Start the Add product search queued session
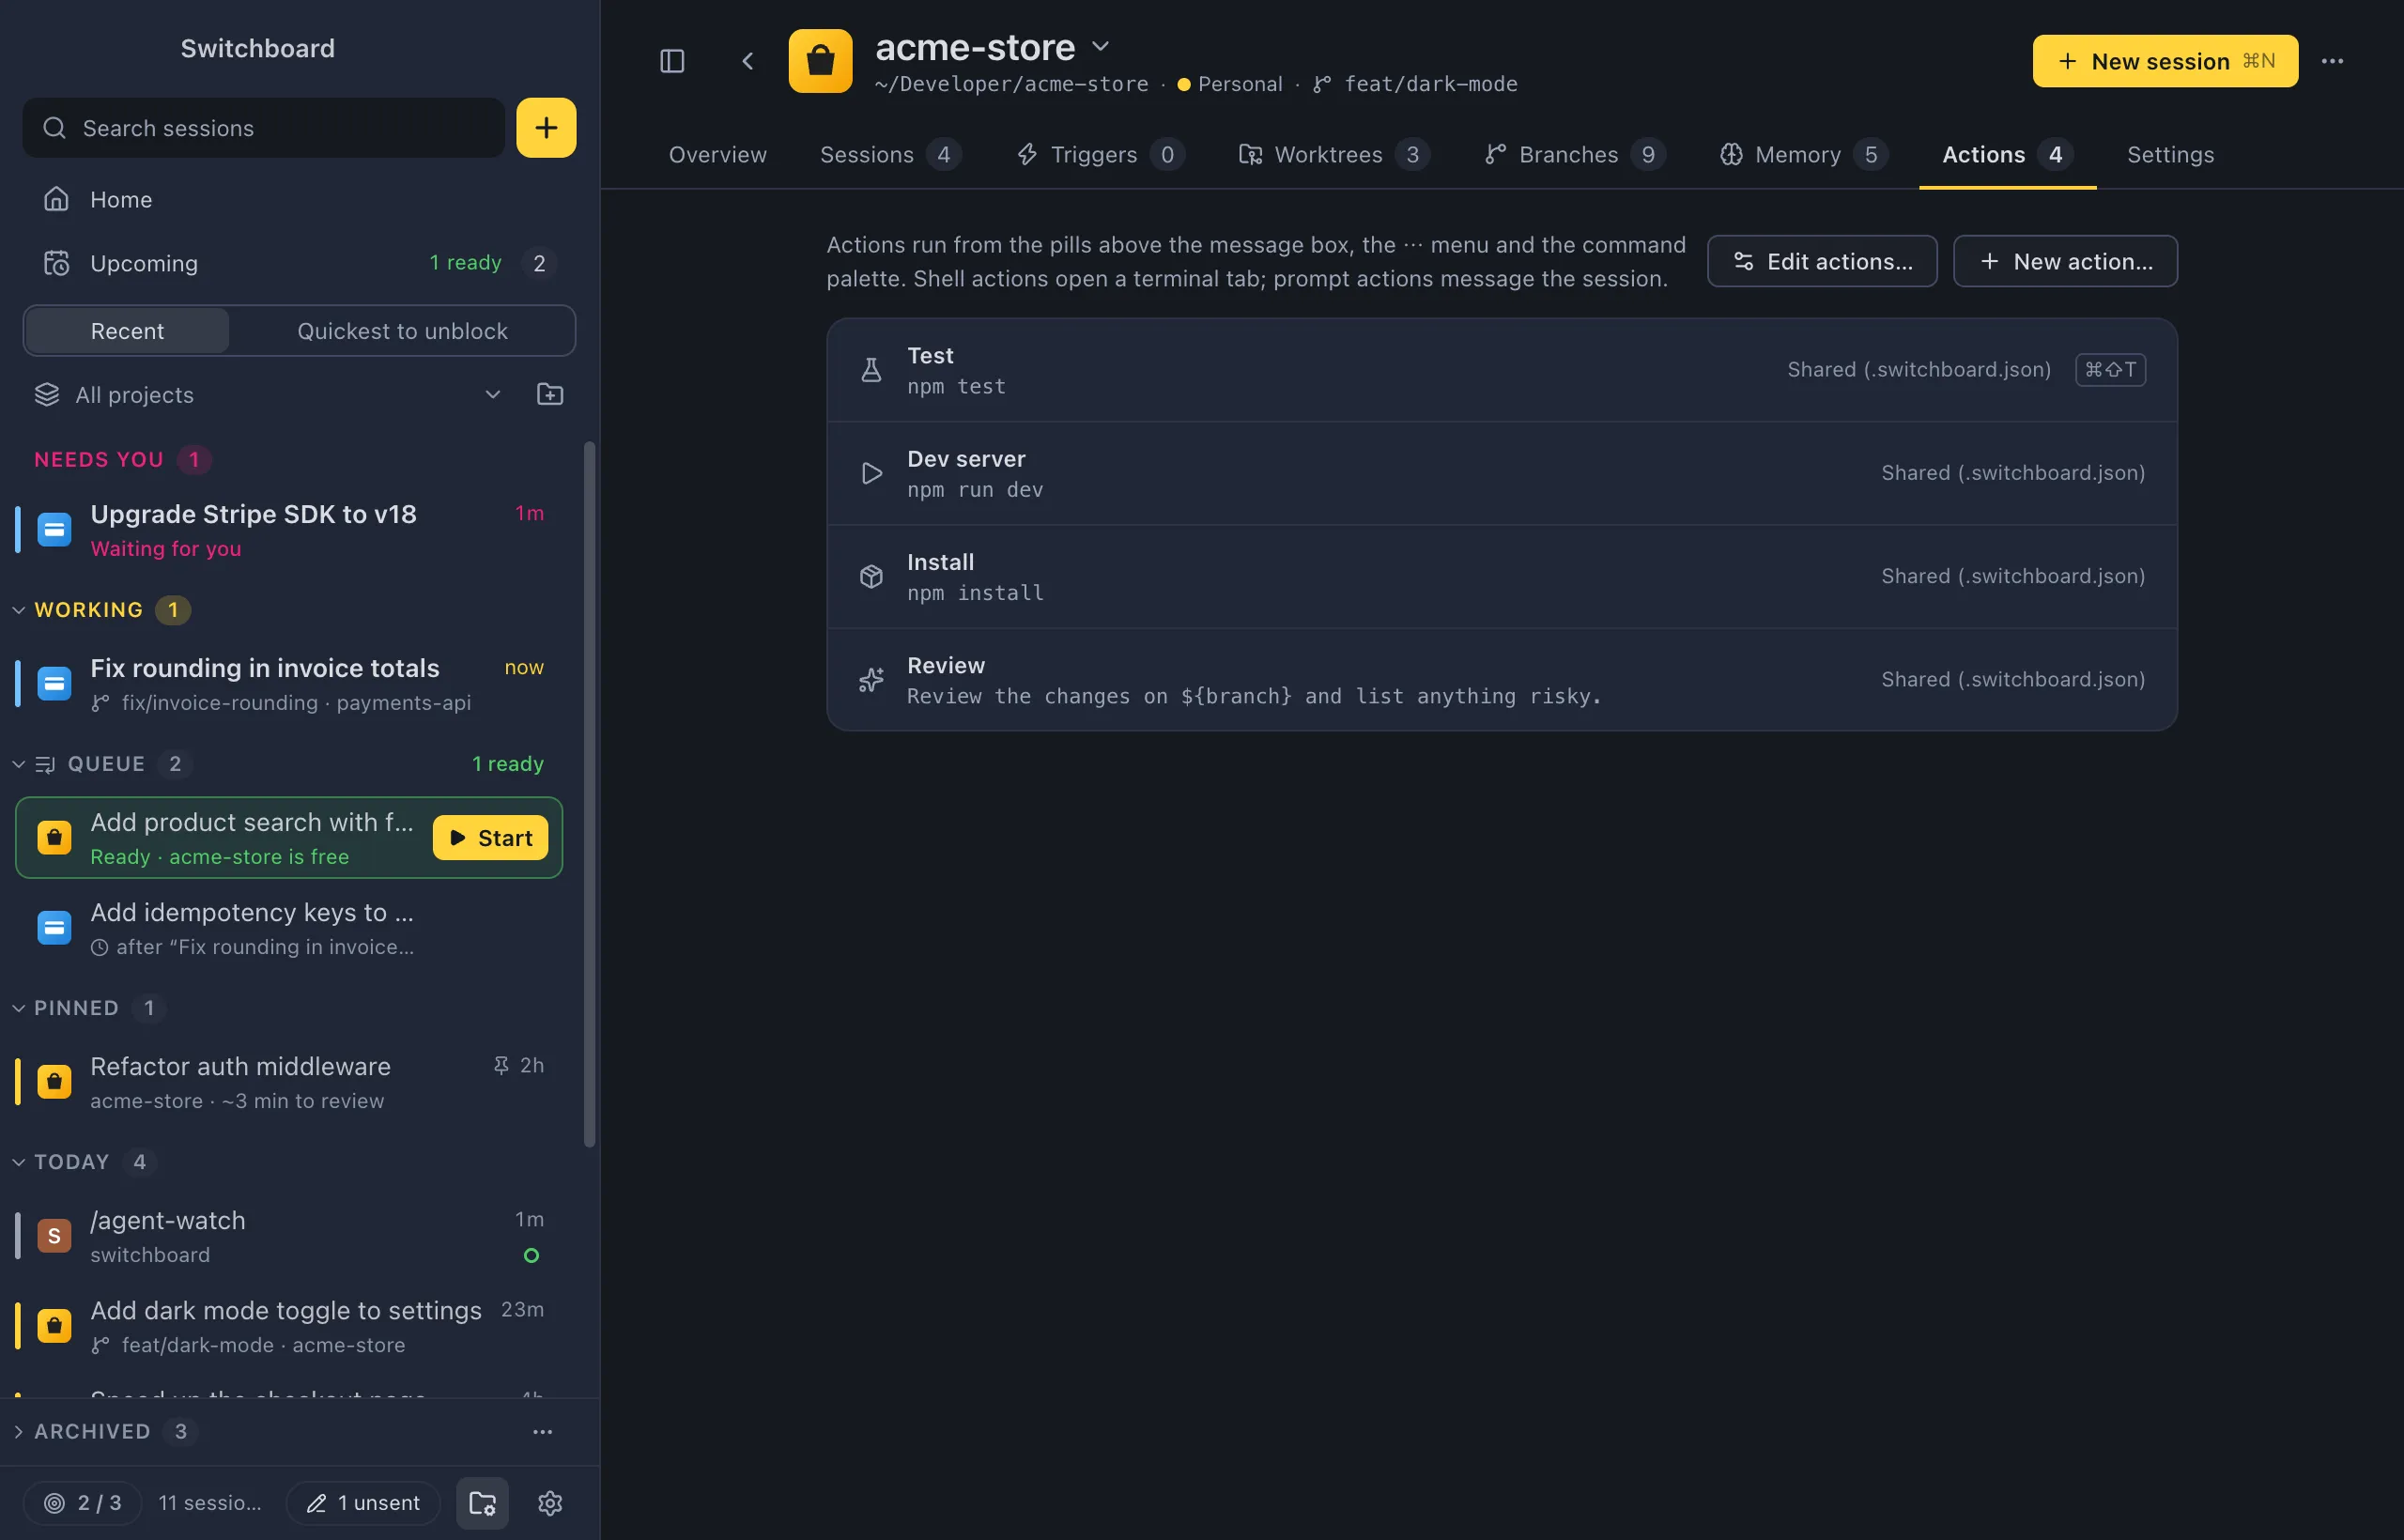This screenshot has width=2404, height=1540. click(x=490, y=838)
